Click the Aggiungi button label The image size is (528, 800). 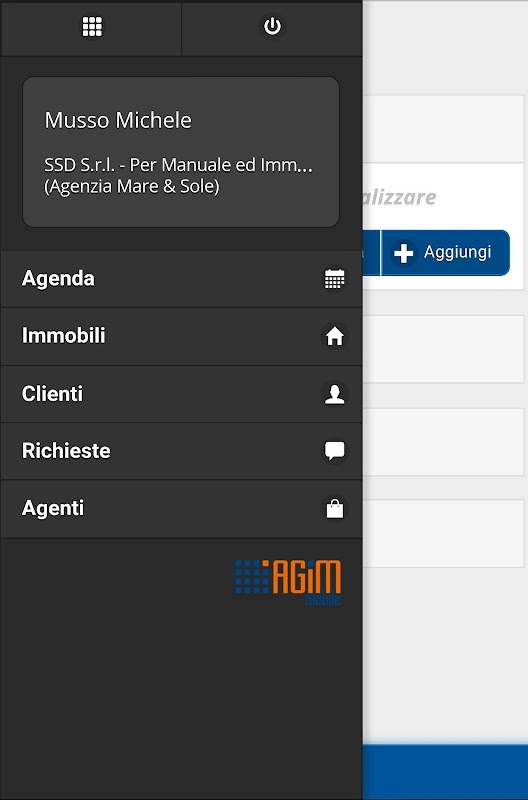[457, 252]
